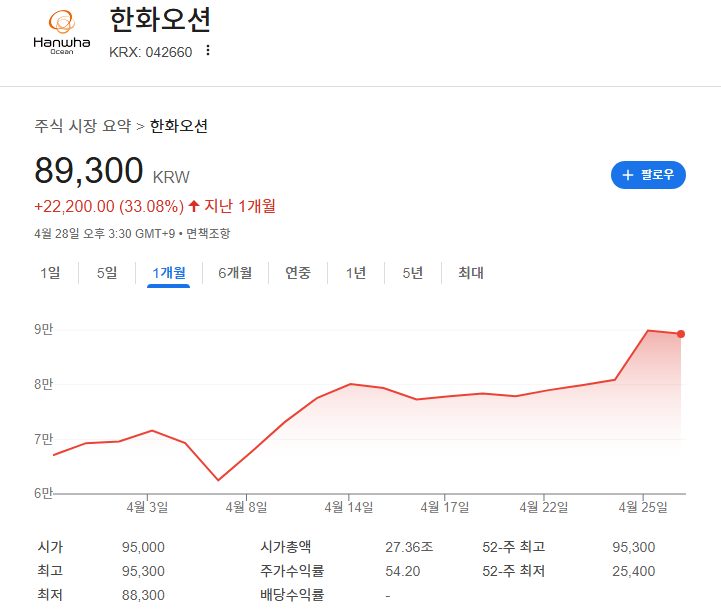Click the 팔로우 follow button
Screen dimensions: 721x614
pos(648,175)
